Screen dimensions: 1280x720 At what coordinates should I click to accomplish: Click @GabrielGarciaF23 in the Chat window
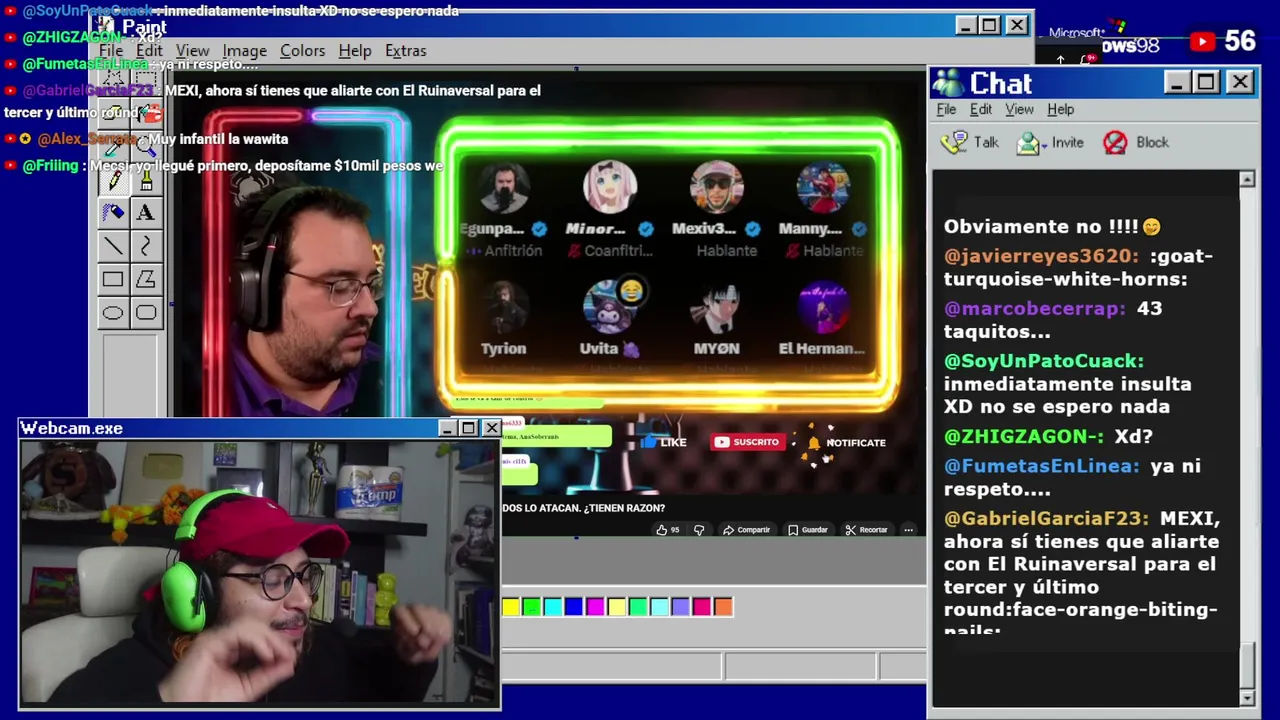coord(1047,519)
